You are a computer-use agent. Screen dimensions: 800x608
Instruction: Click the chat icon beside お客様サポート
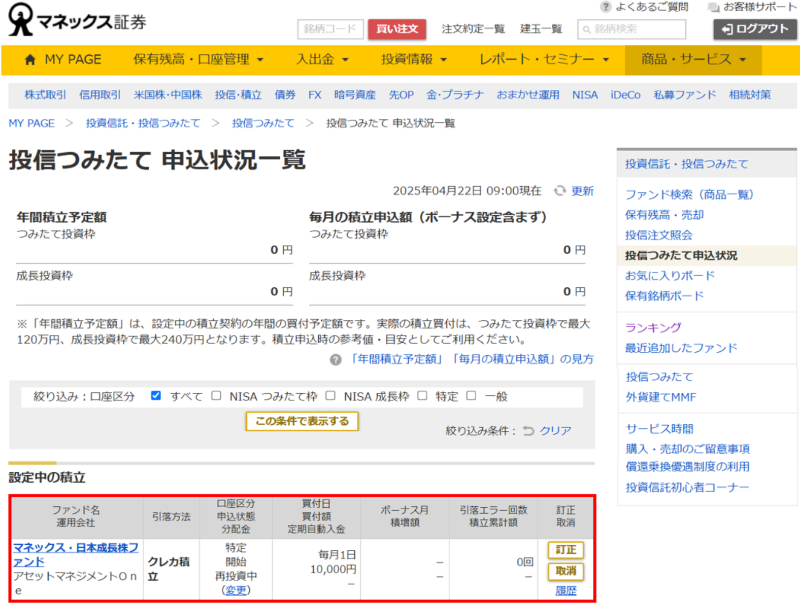714,7
